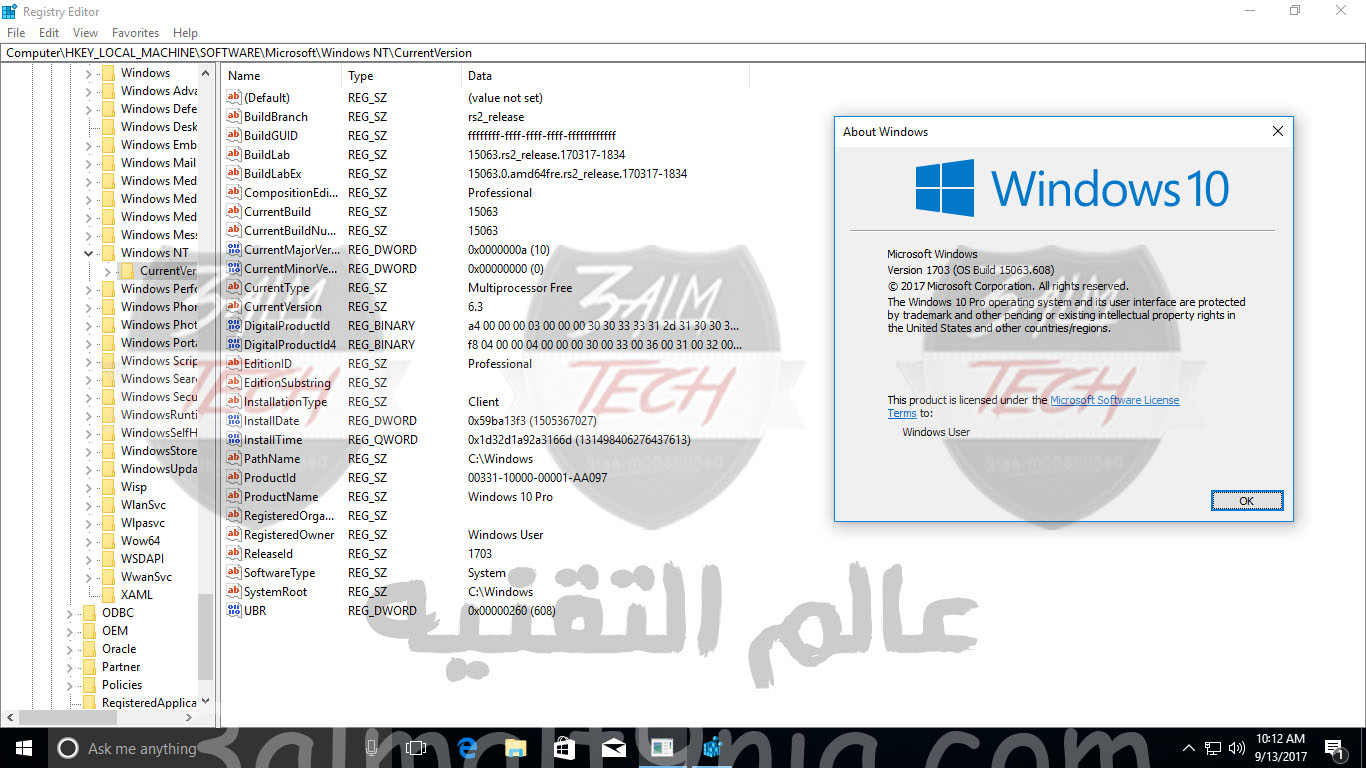The width and height of the screenshot is (1366, 768).
Task: Select the CurrentBuild string icon
Action: (x=234, y=212)
